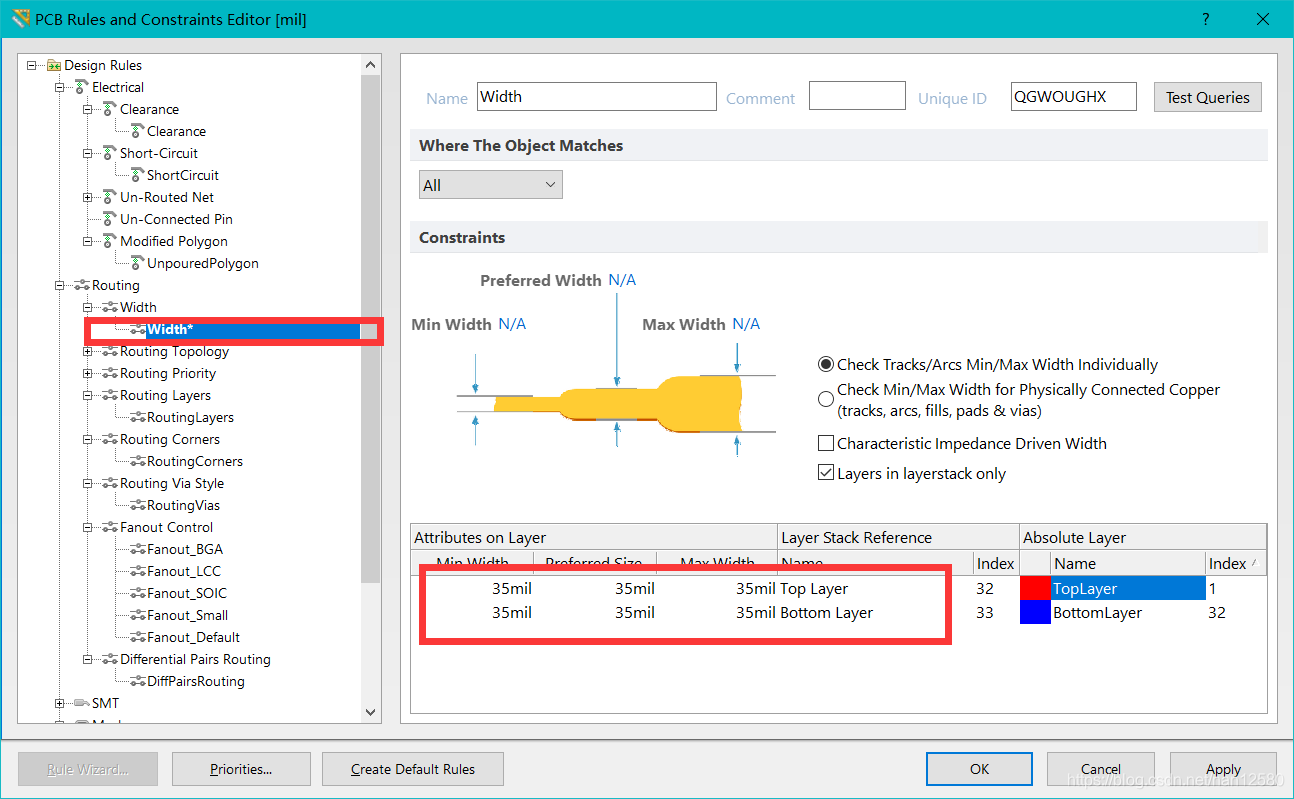Click the Clearance rule icon under Electrical
The height and width of the screenshot is (799, 1294).
pyautogui.click(x=137, y=131)
